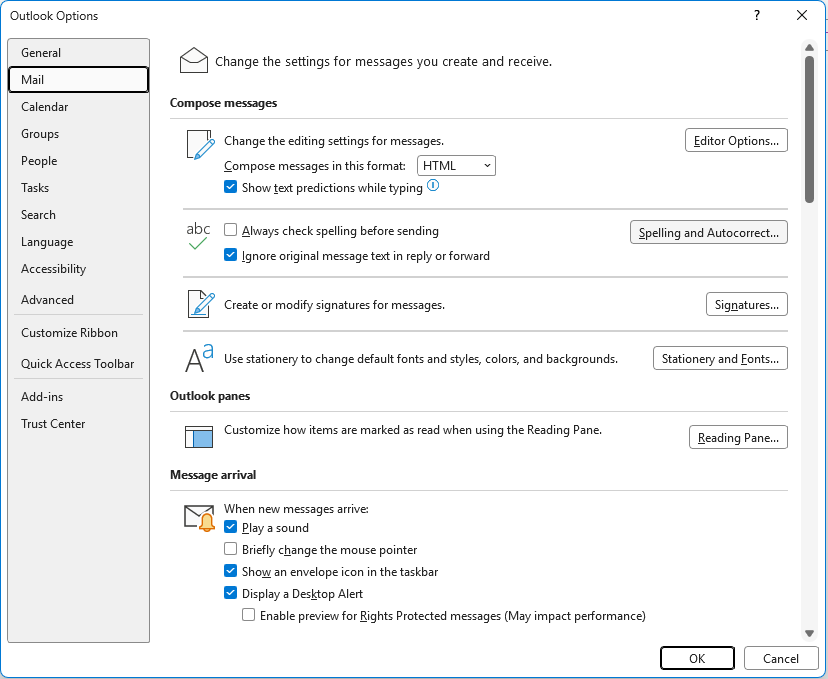This screenshot has width=828, height=679.
Task: Open the Groups options category
Action: pos(79,134)
